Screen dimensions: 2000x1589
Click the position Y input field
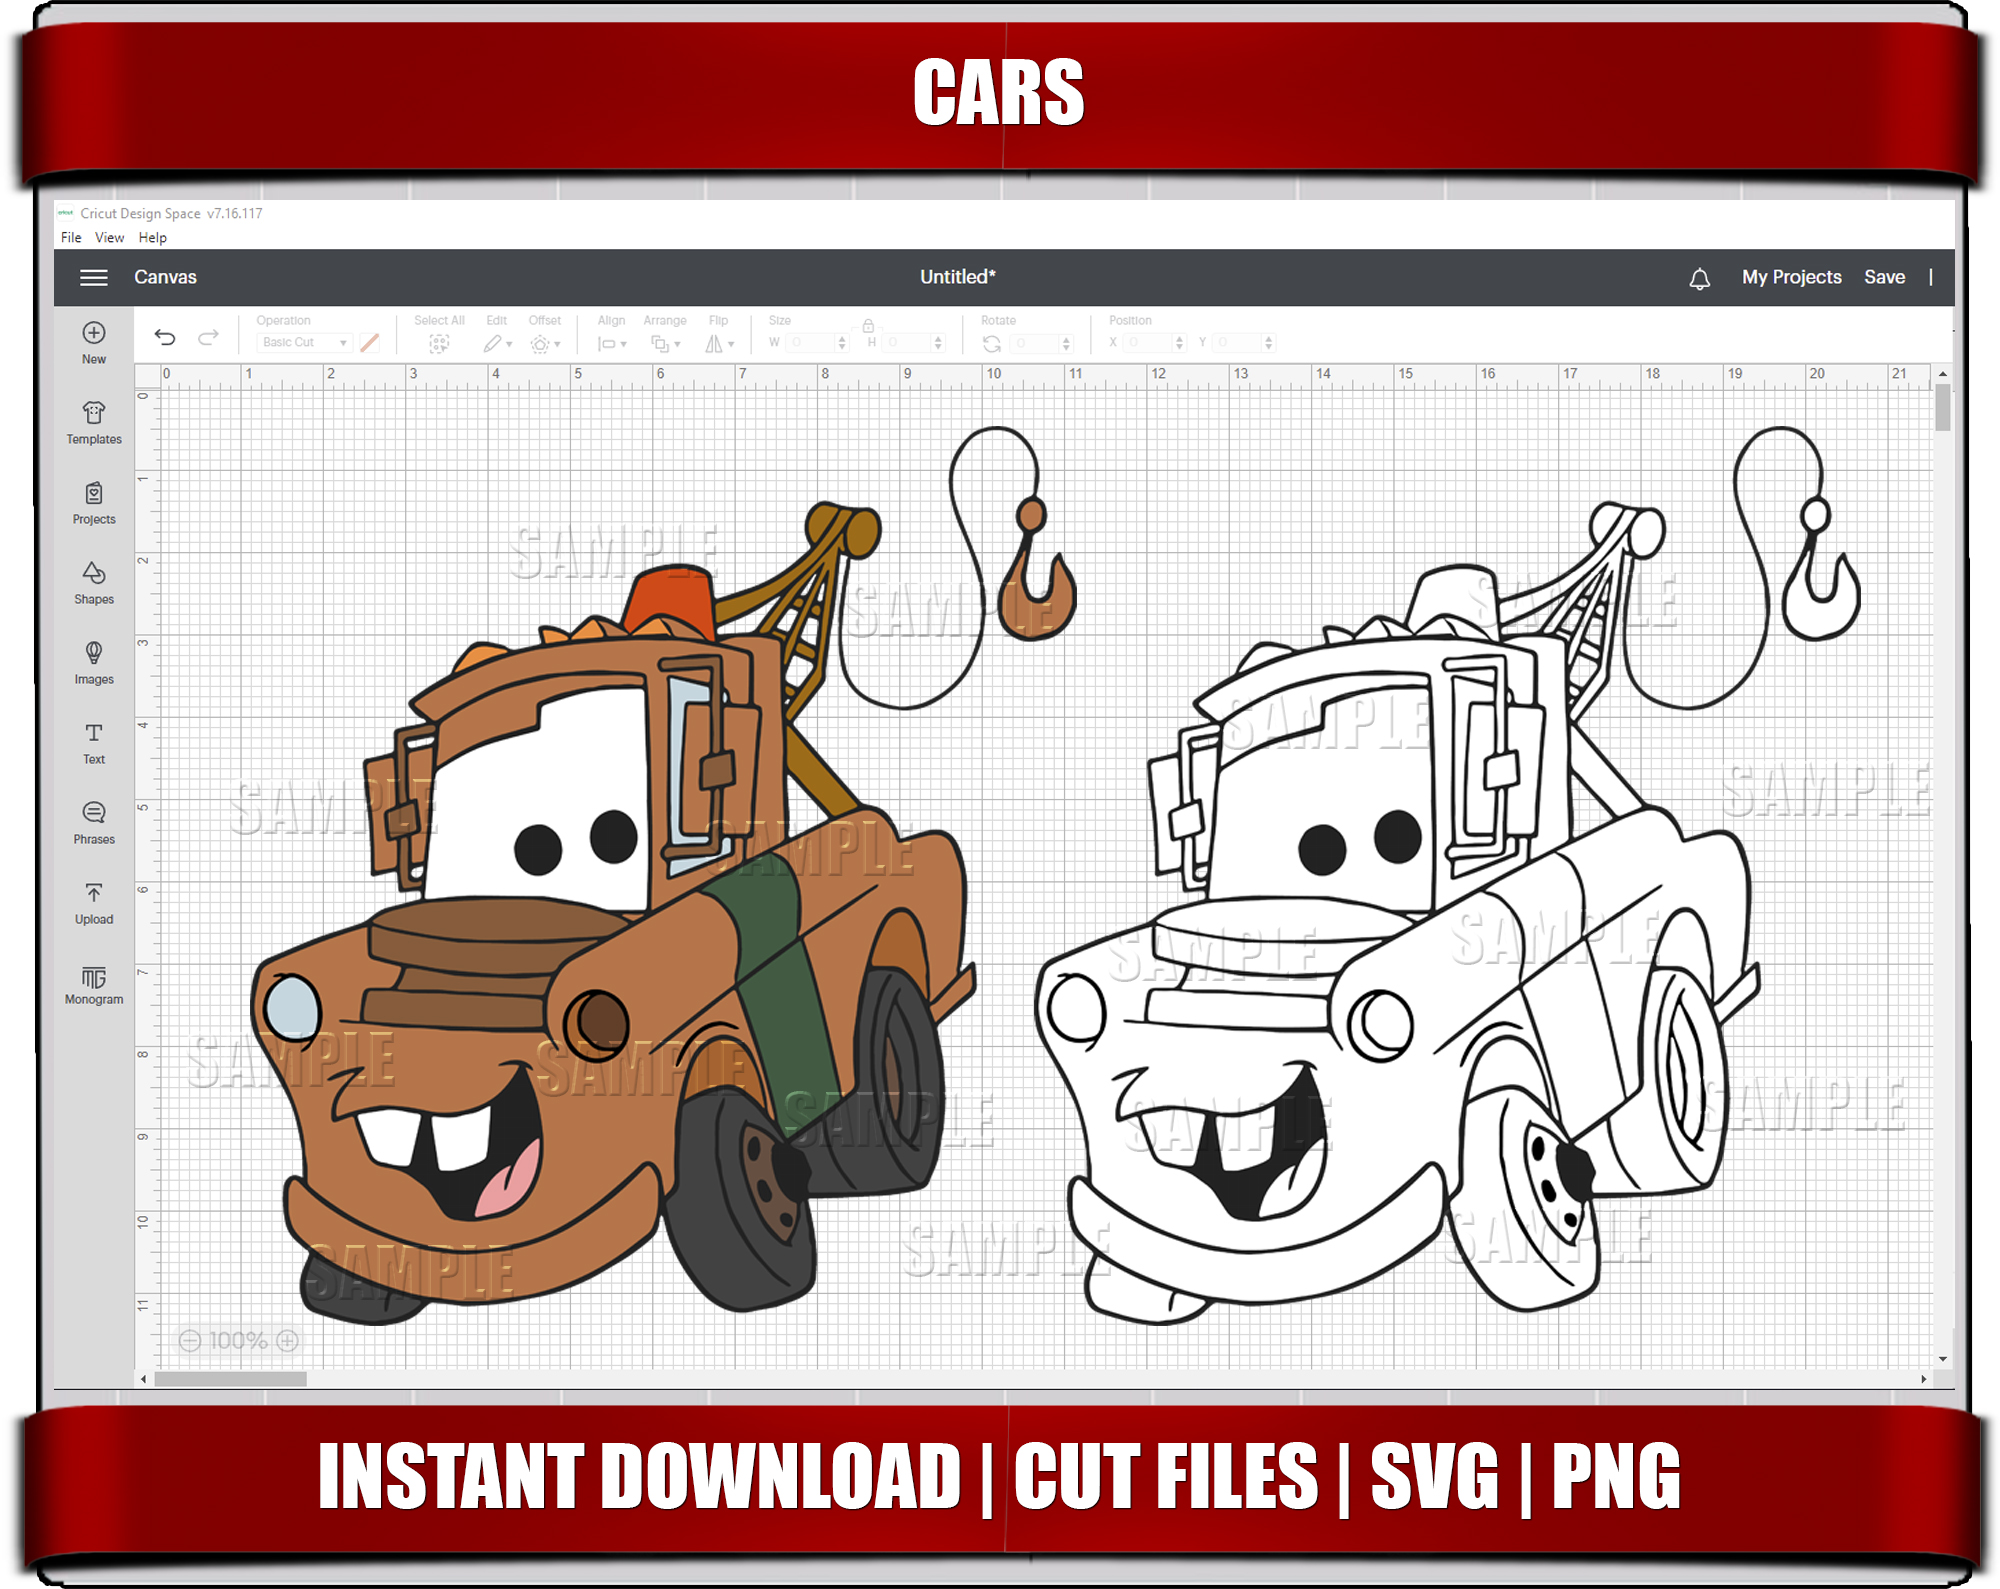(x=1244, y=343)
